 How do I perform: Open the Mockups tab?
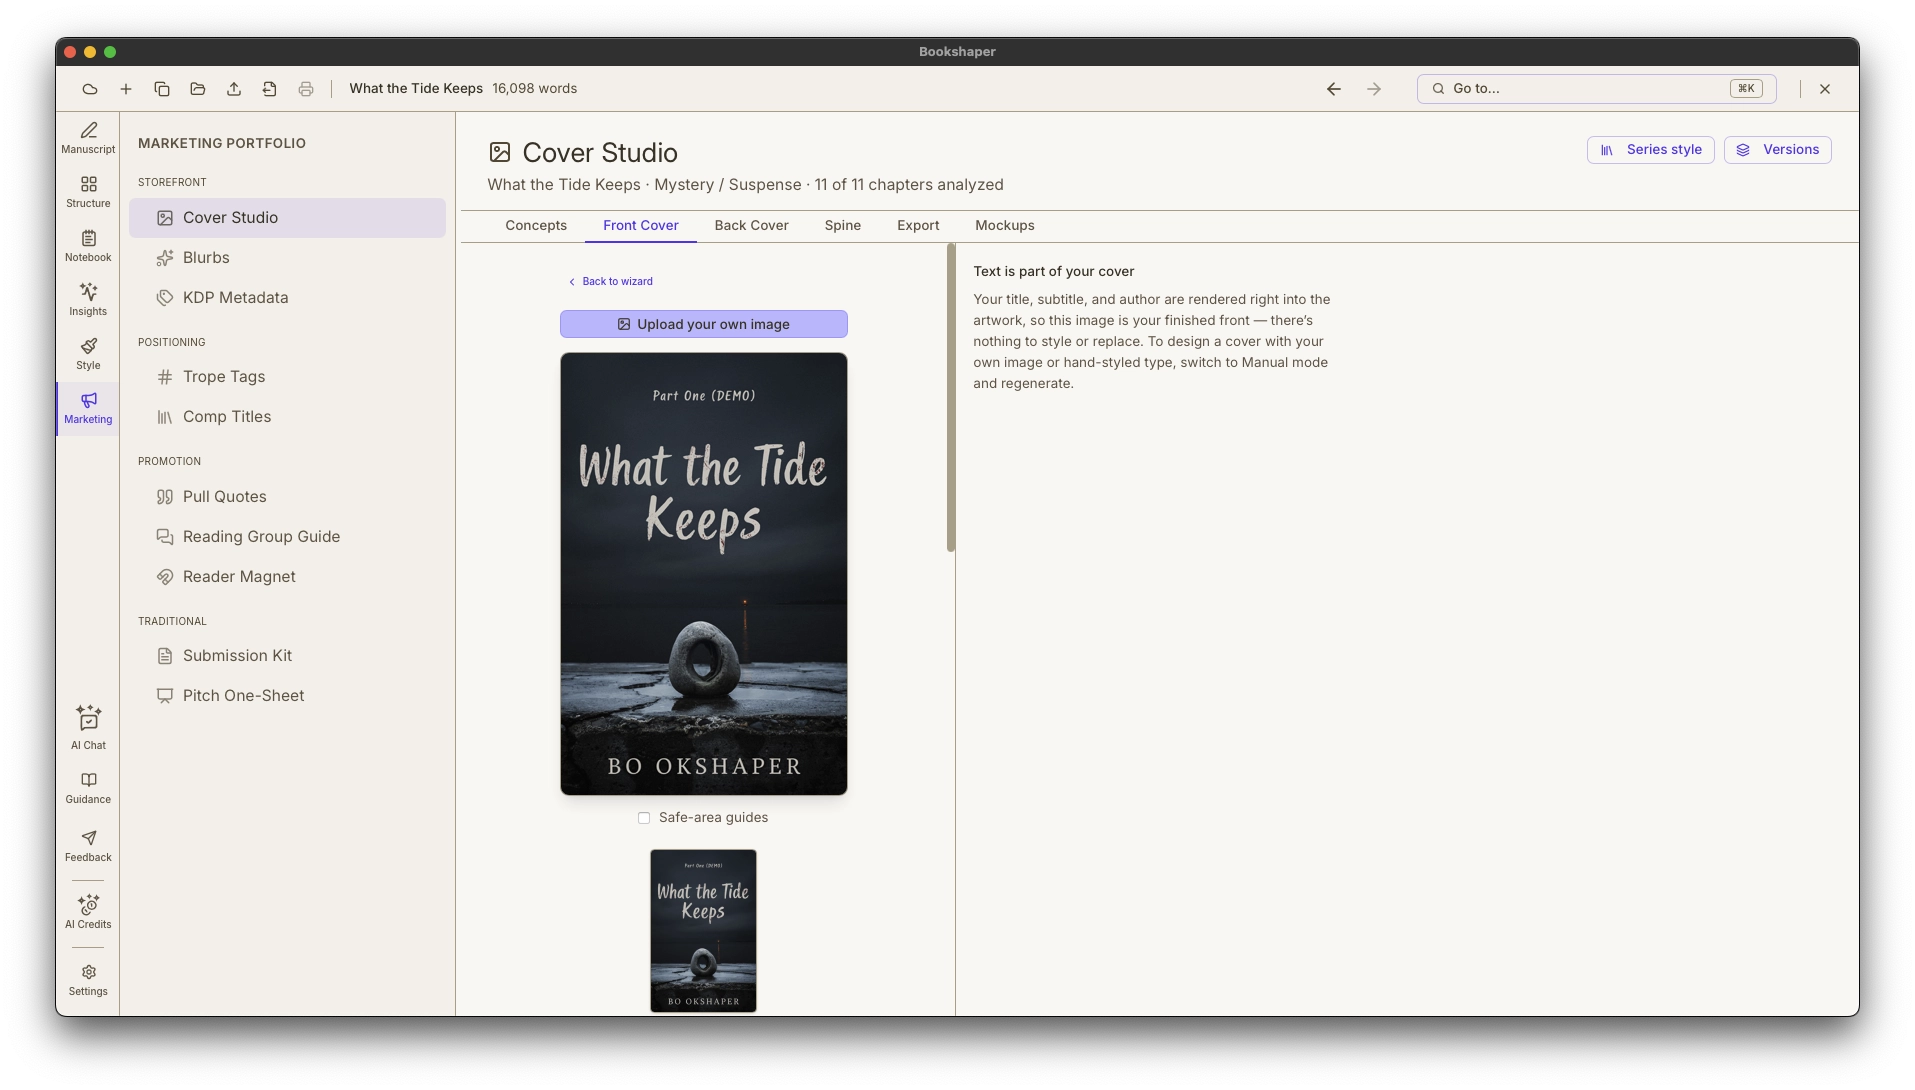click(x=1005, y=226)
